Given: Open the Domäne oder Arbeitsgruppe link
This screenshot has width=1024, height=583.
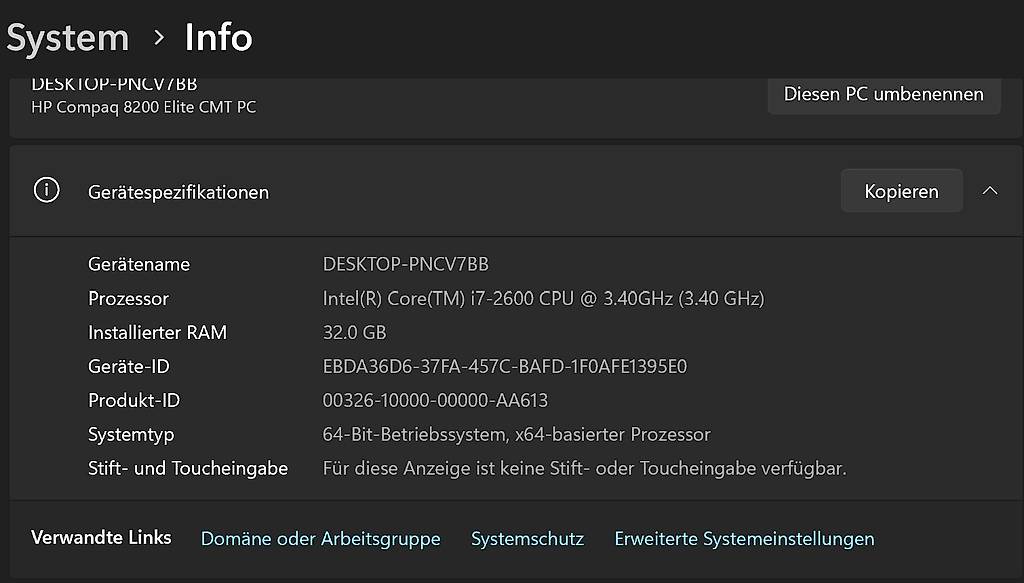Looking at the screenshot, I should [320, 539].
